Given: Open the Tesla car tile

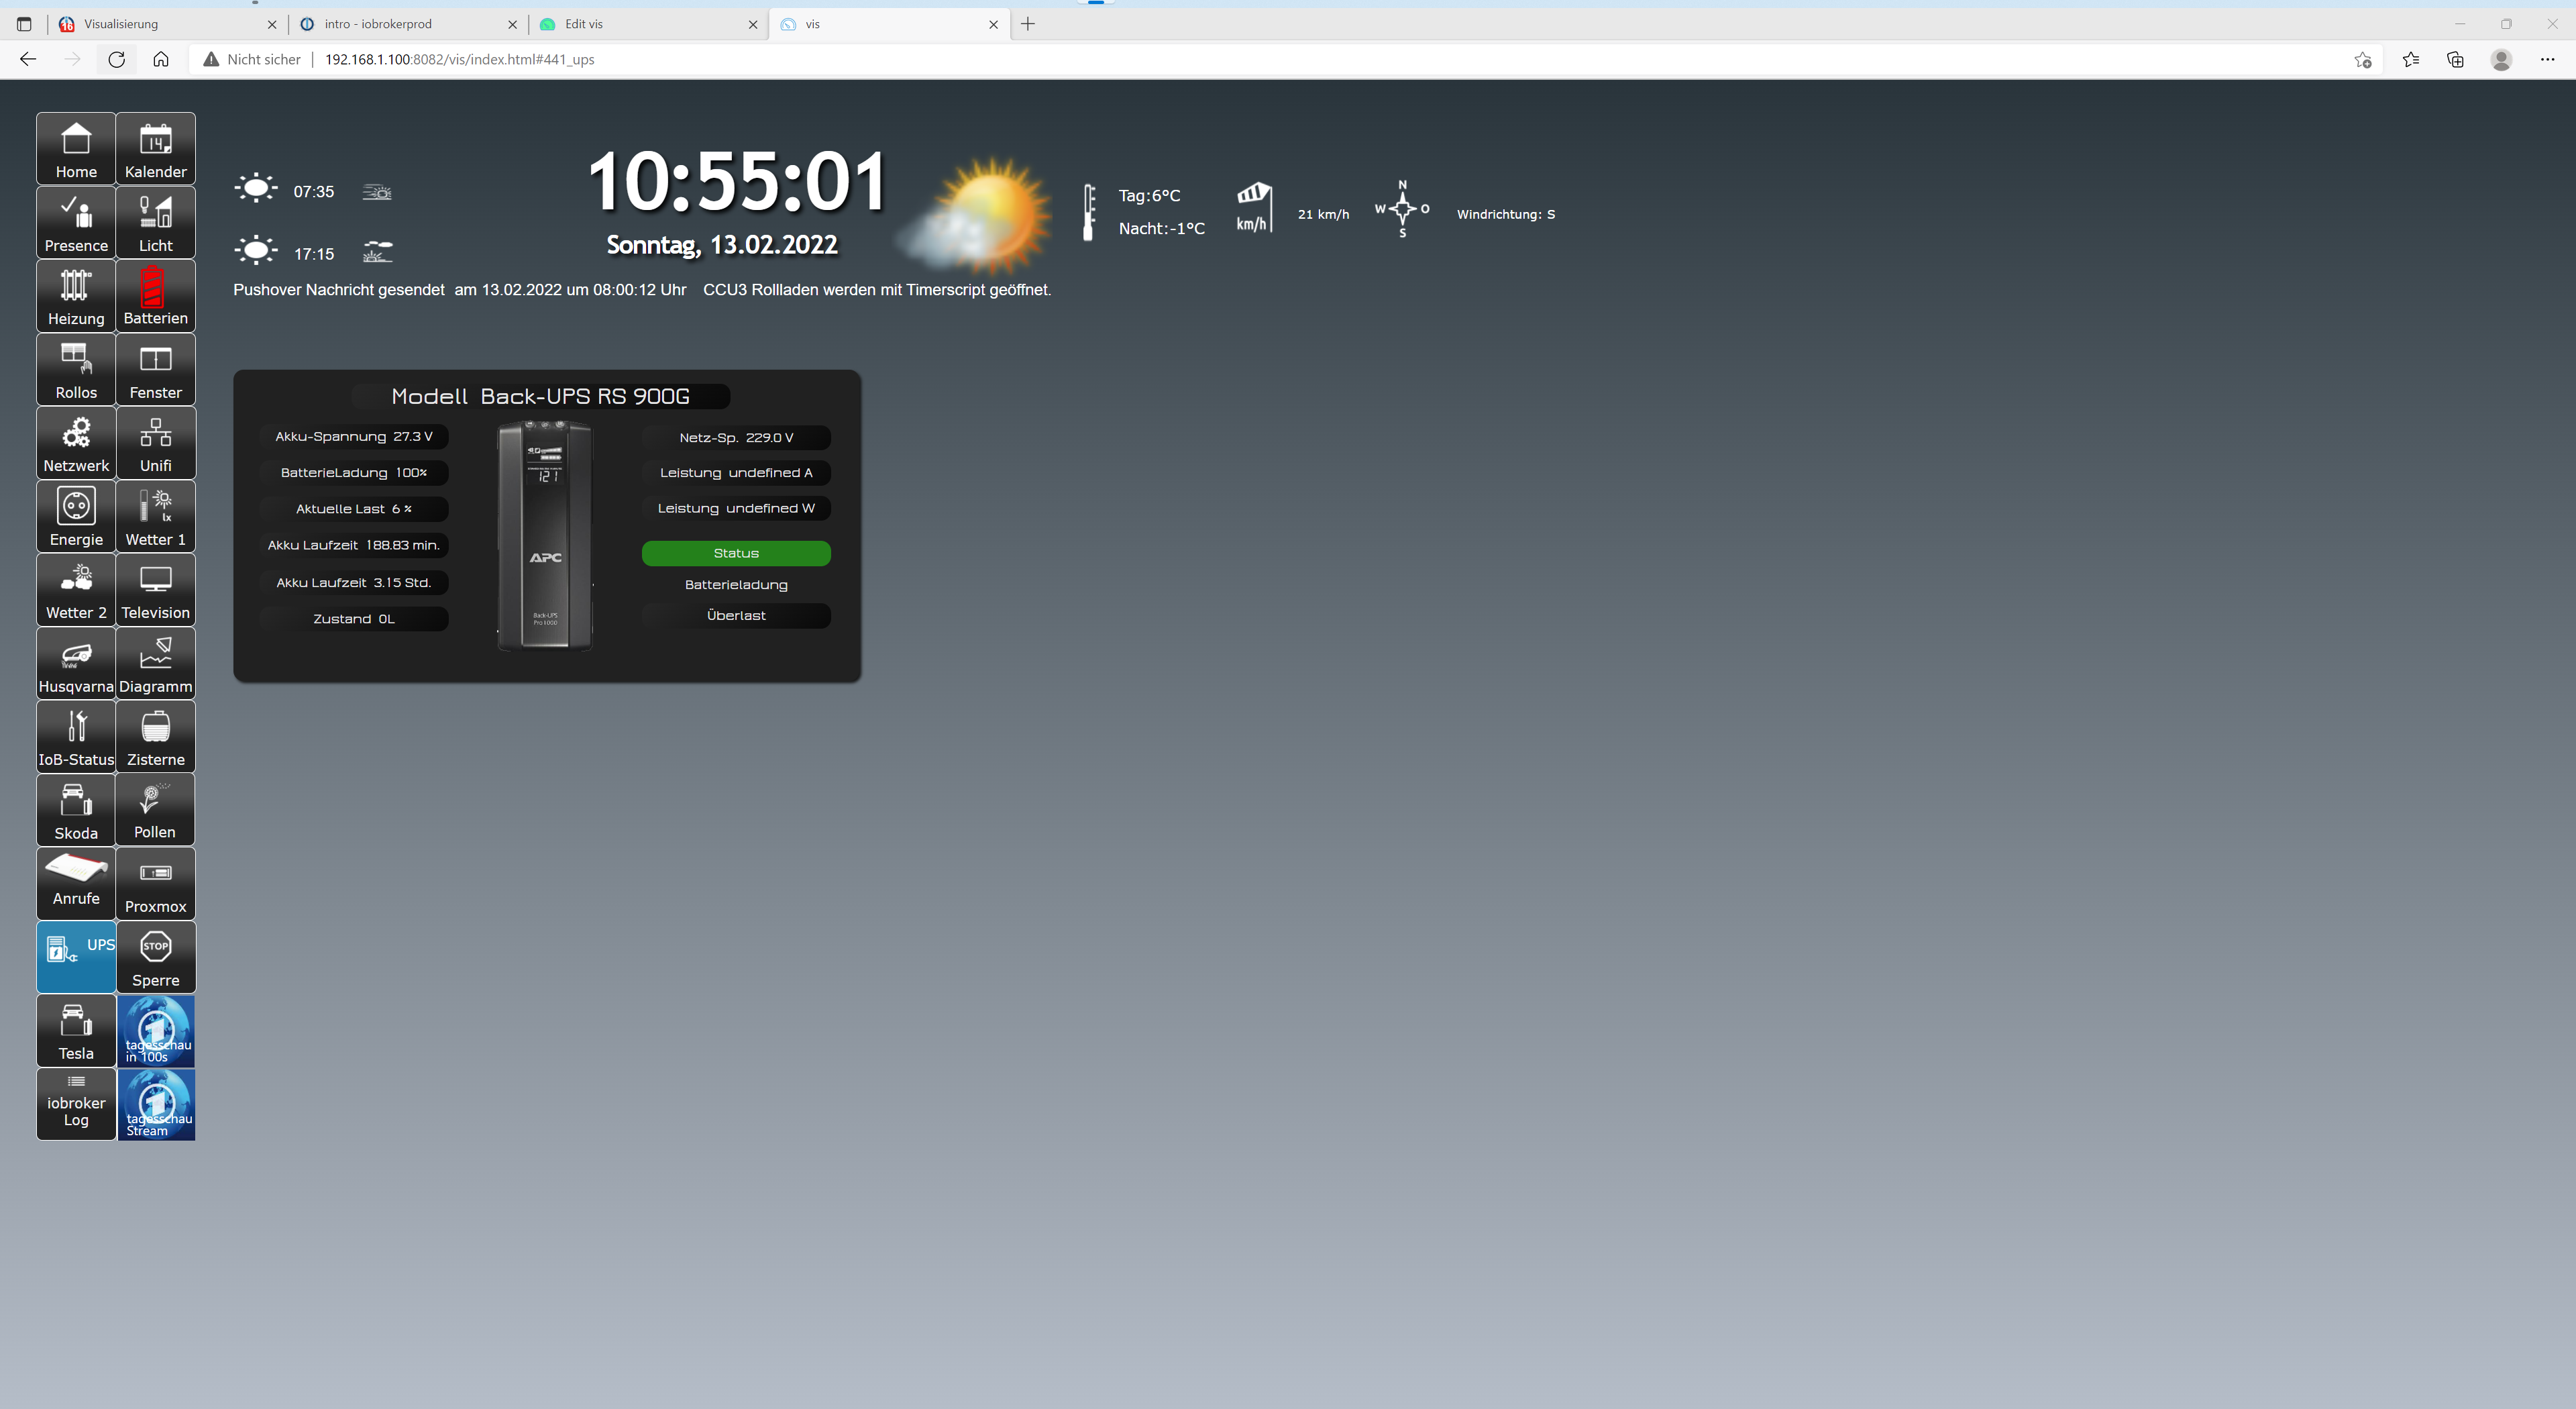Looking at the screenshot, I should [x=76, y=1030].
